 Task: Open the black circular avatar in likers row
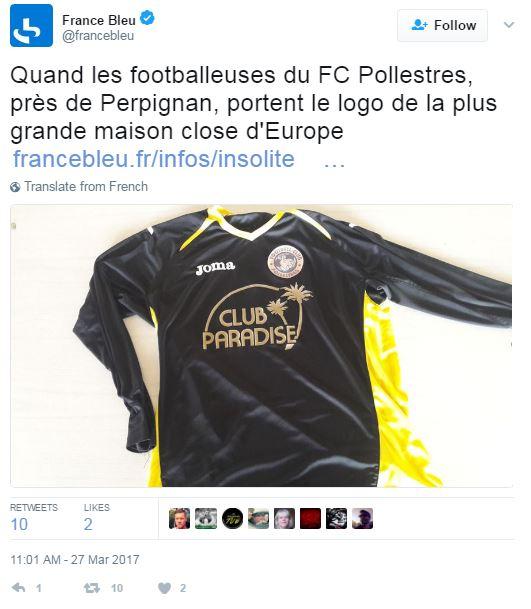pos(232,519)
